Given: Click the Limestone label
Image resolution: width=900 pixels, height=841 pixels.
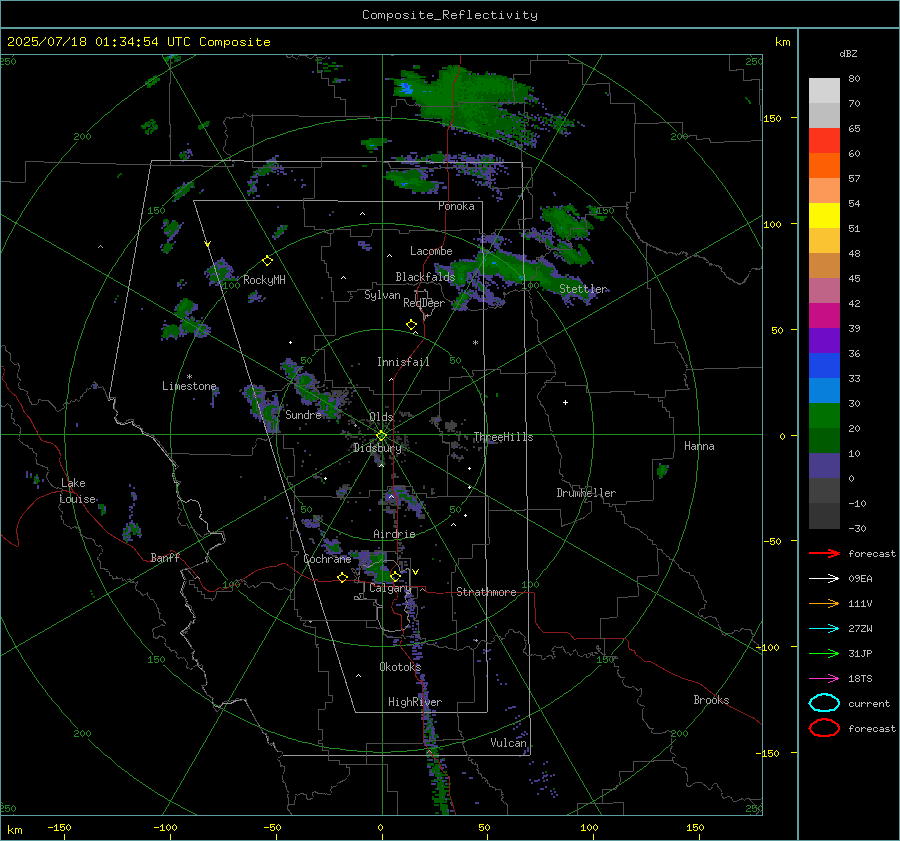Looking at the screenshot, I should 189,386.
